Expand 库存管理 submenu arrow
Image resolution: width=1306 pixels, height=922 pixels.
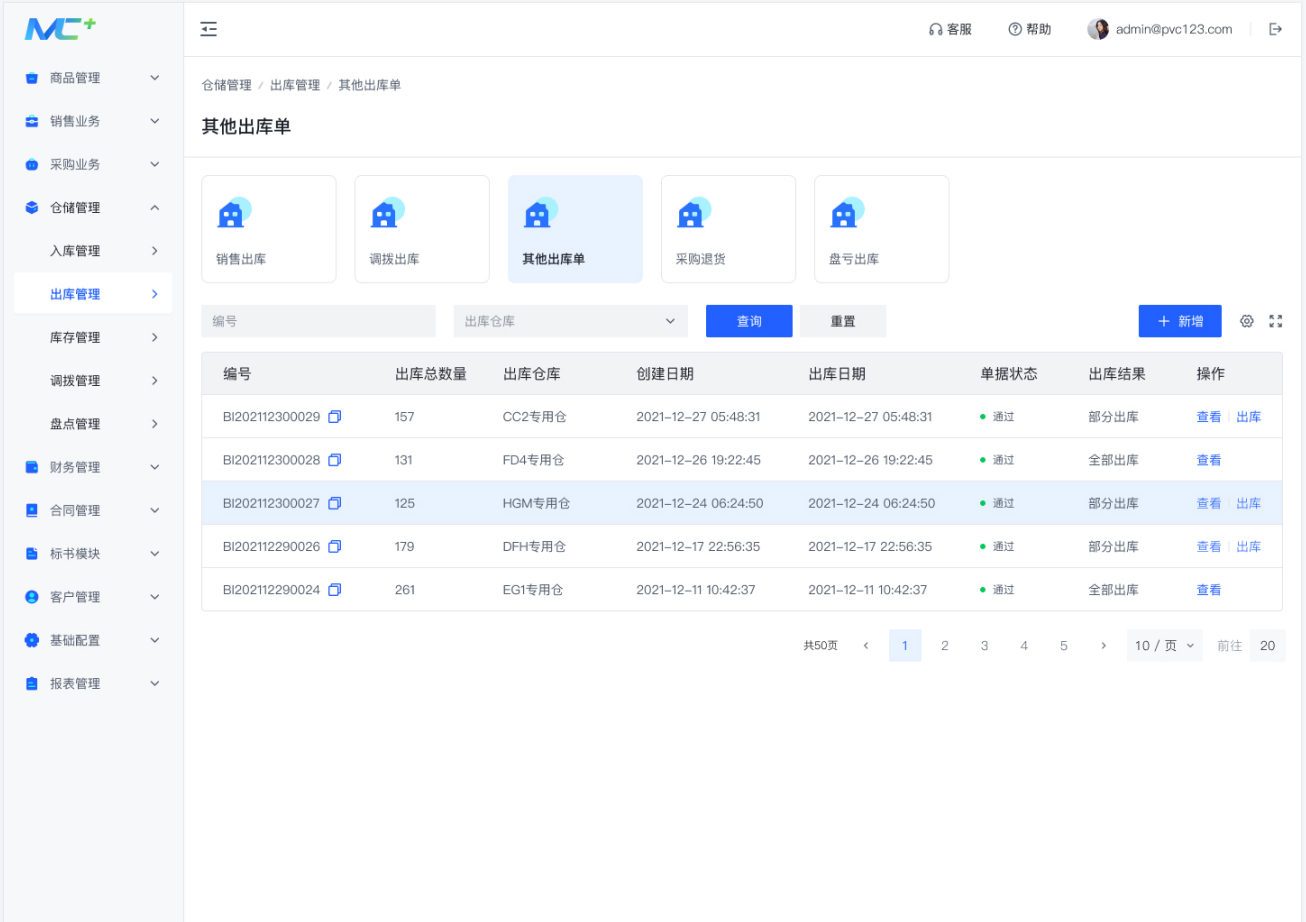click(x=155, y=337)
